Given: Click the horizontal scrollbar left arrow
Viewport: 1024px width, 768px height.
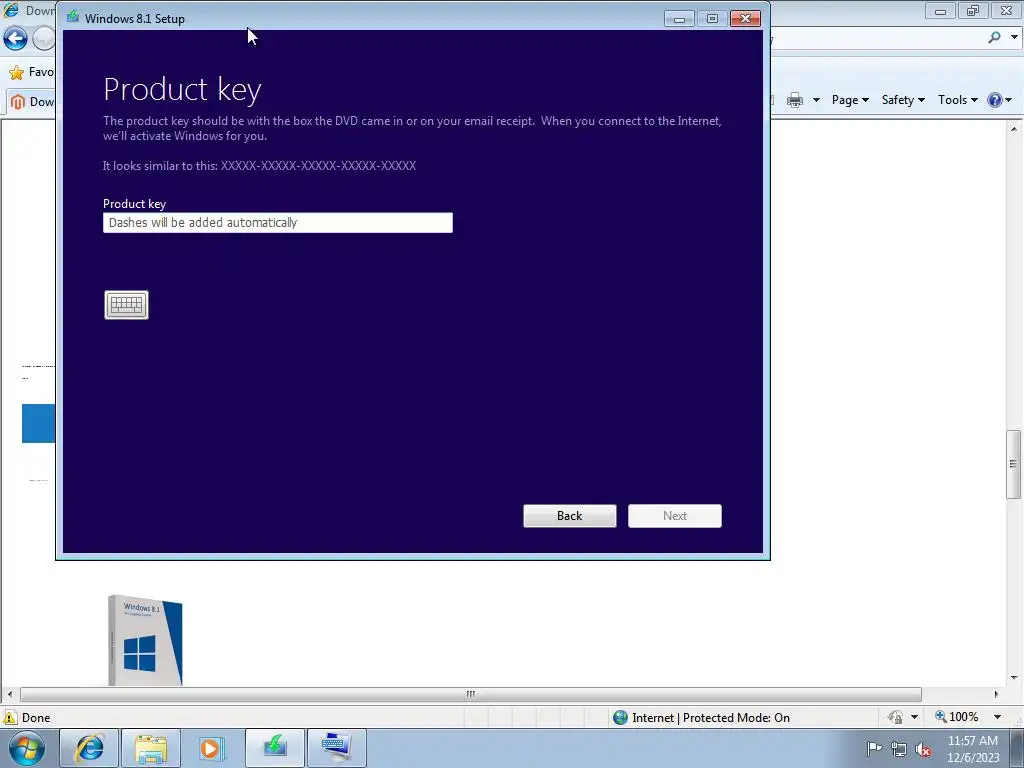Looking at the screenshot, I should pos(9,694).
